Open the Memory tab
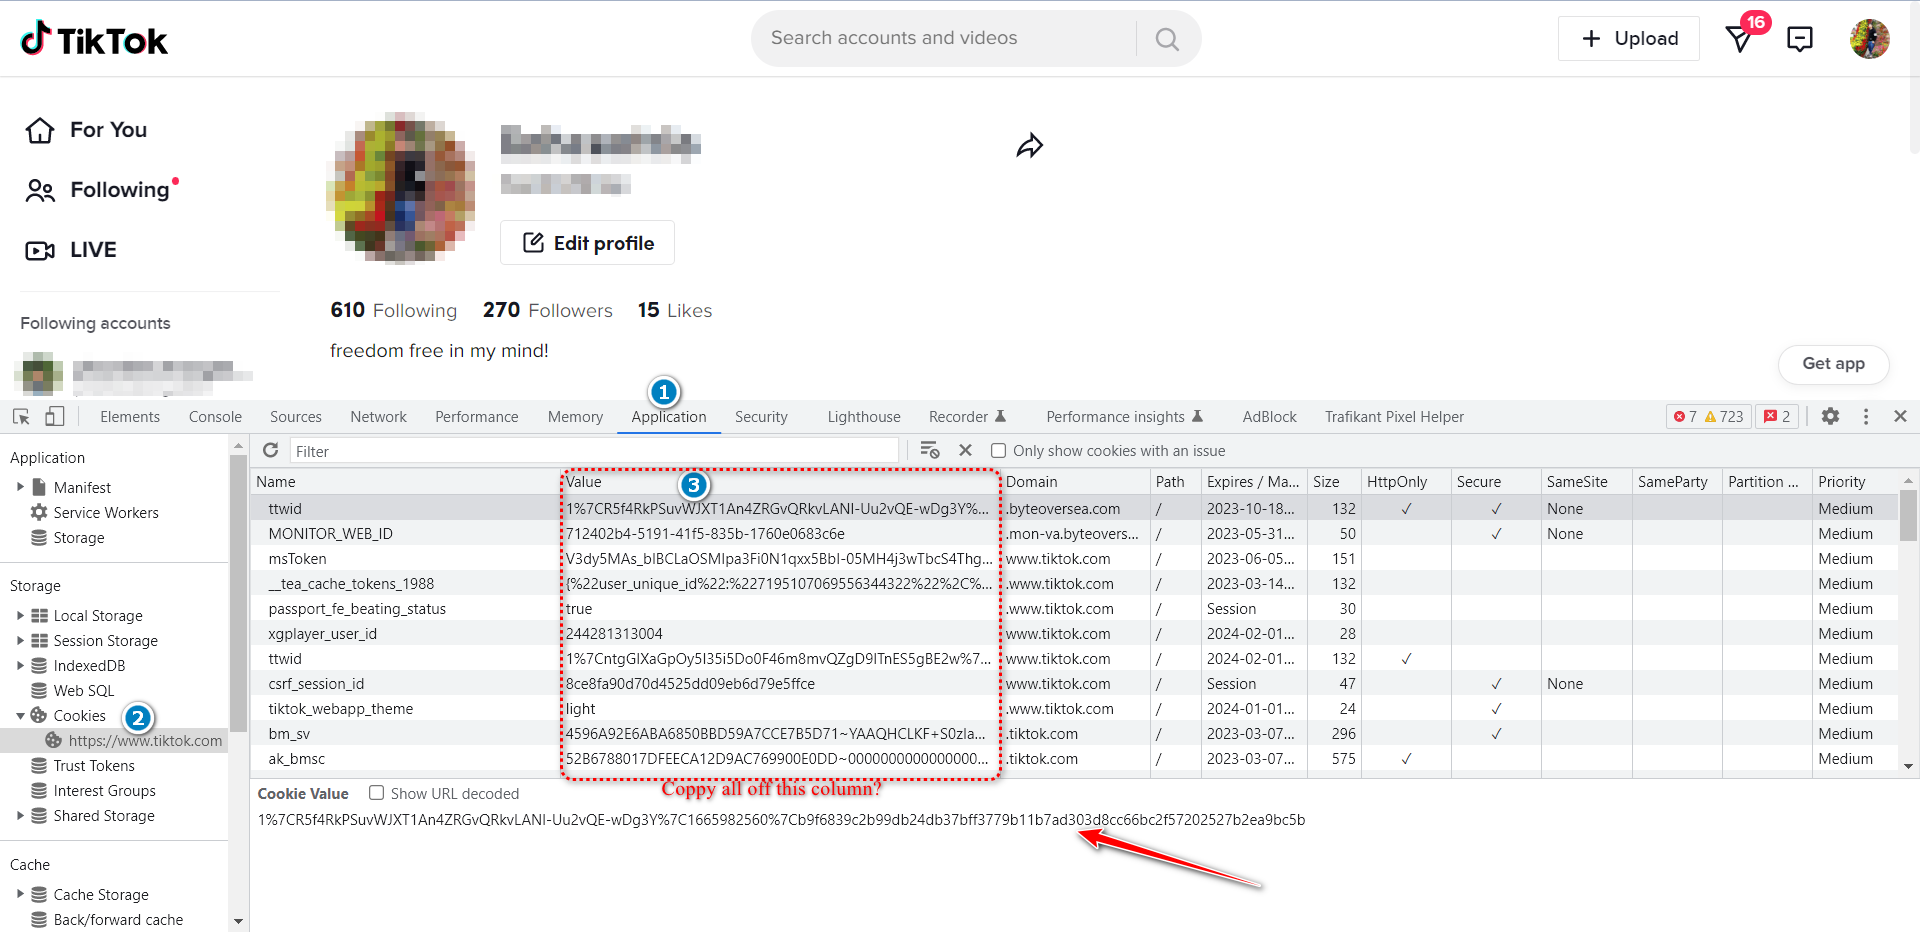The width and height of the screenshot is (1920, 932). pyautogui.click(x=575, y=417)
